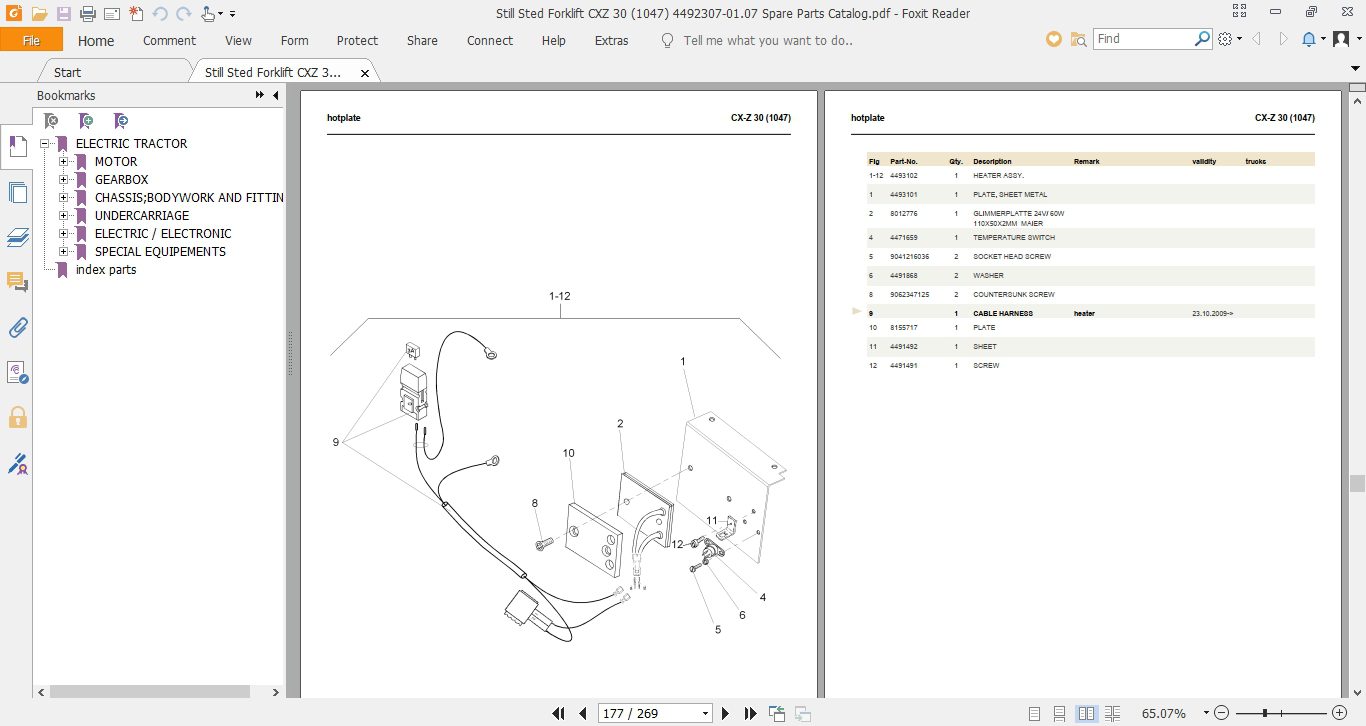Click the add new bookmark icon

point(86,121)
